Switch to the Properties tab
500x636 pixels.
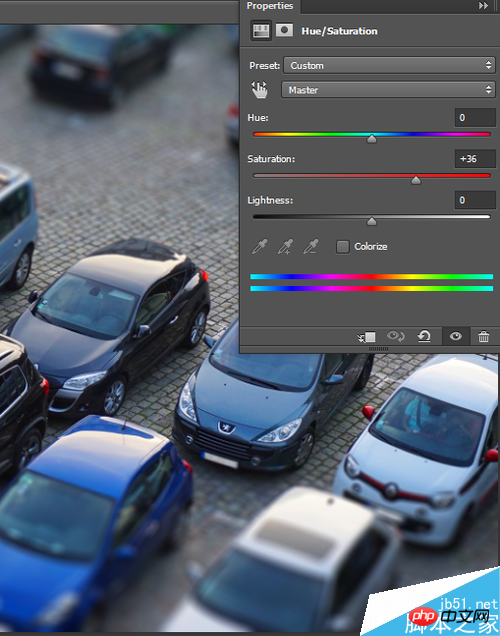(x=270, y=6)
